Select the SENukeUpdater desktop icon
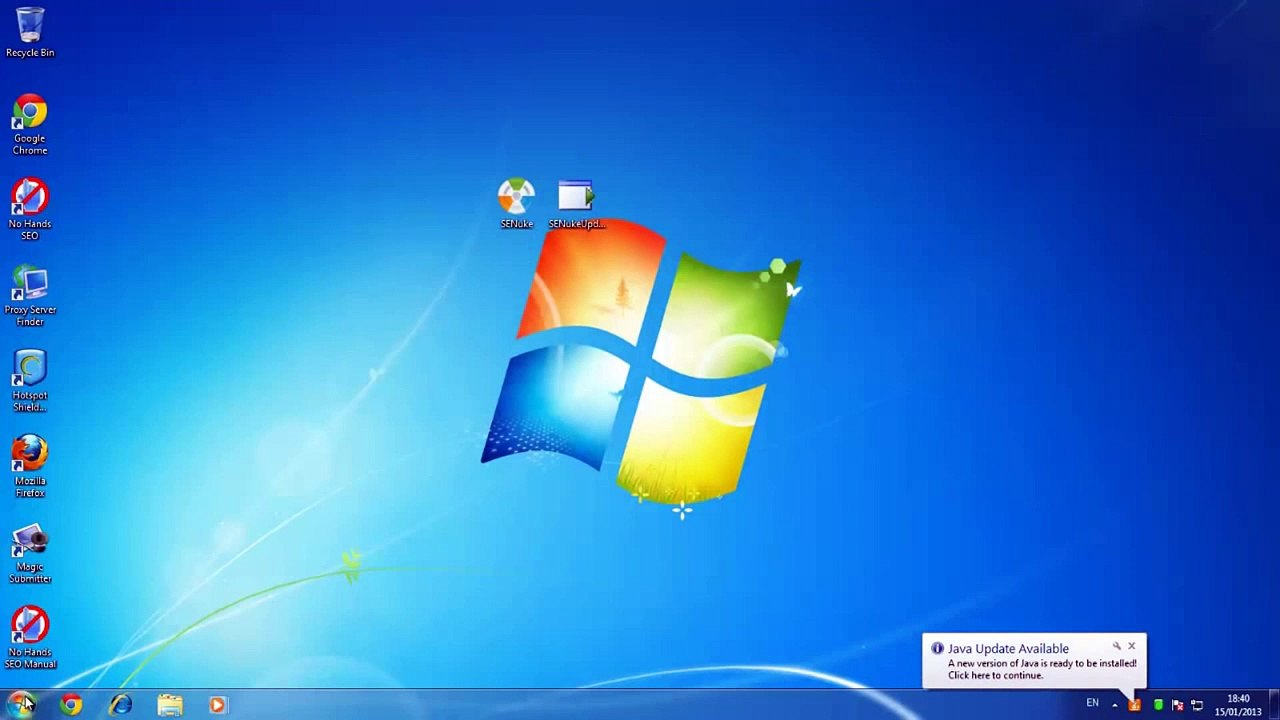The image size is (1280, 720). pos(576,204)
